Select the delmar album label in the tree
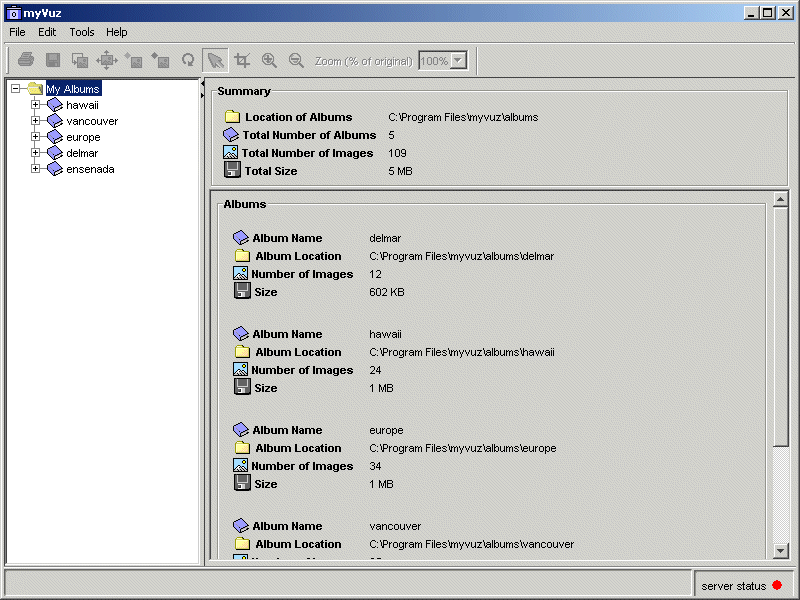 click(82, 153)
